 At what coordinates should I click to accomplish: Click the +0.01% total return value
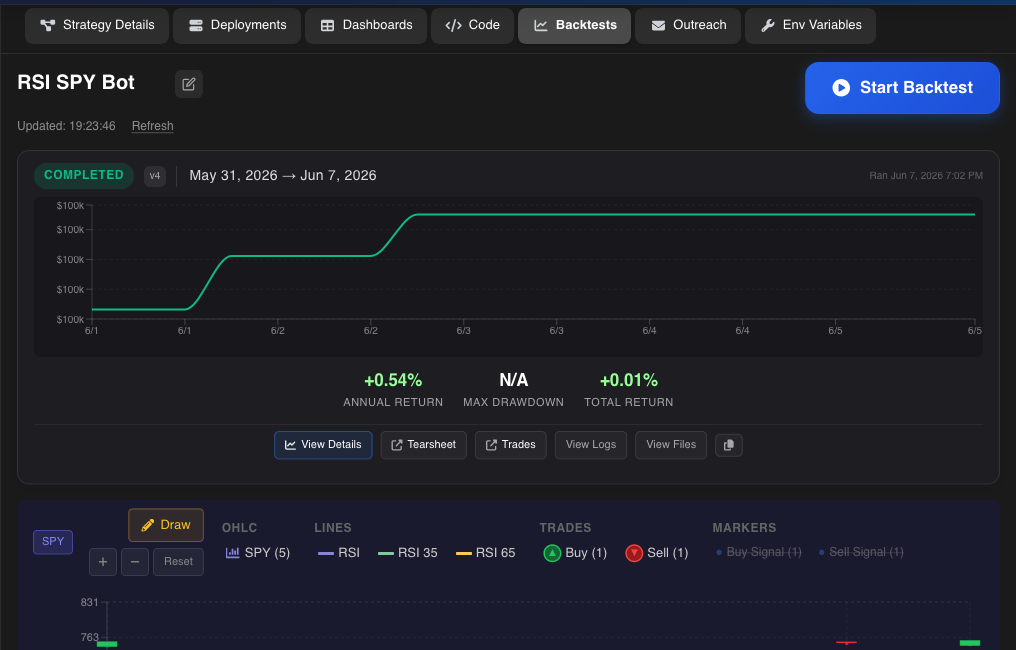[629, 380]
